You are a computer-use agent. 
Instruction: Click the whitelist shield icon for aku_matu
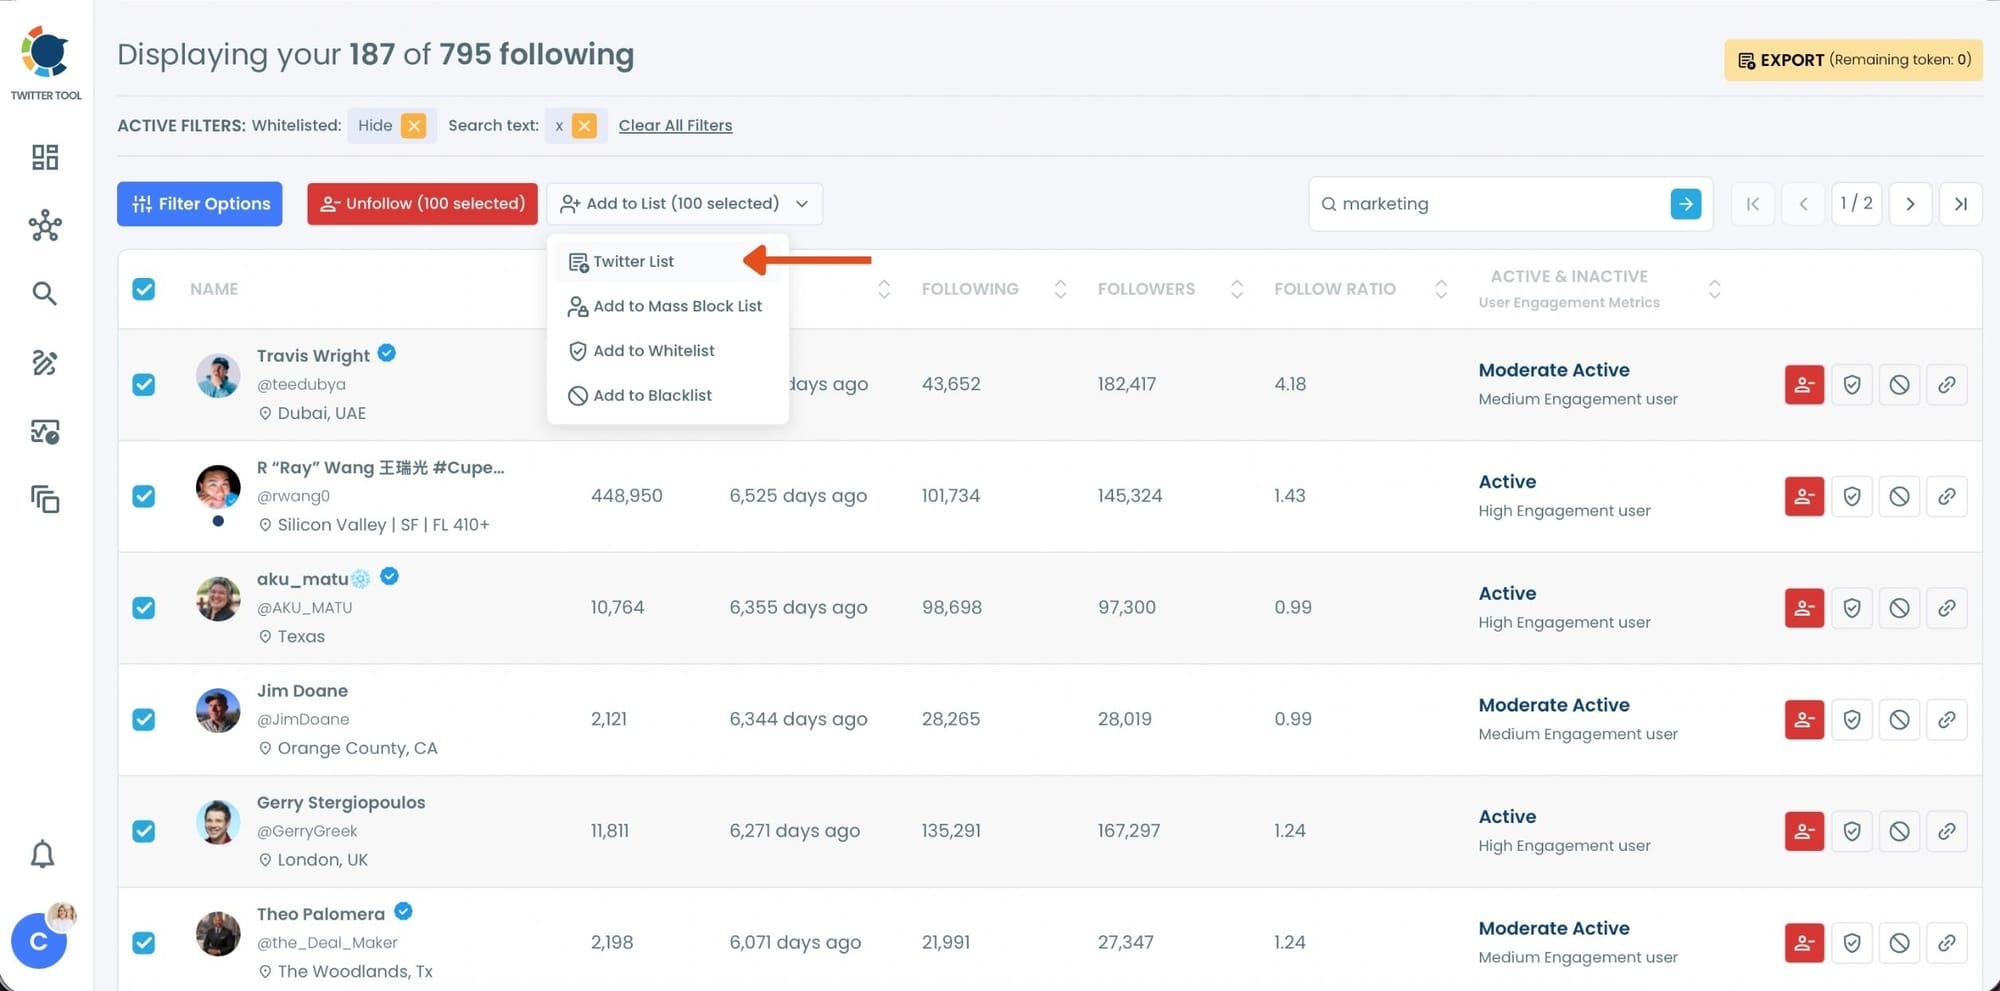click(1851, 607)
